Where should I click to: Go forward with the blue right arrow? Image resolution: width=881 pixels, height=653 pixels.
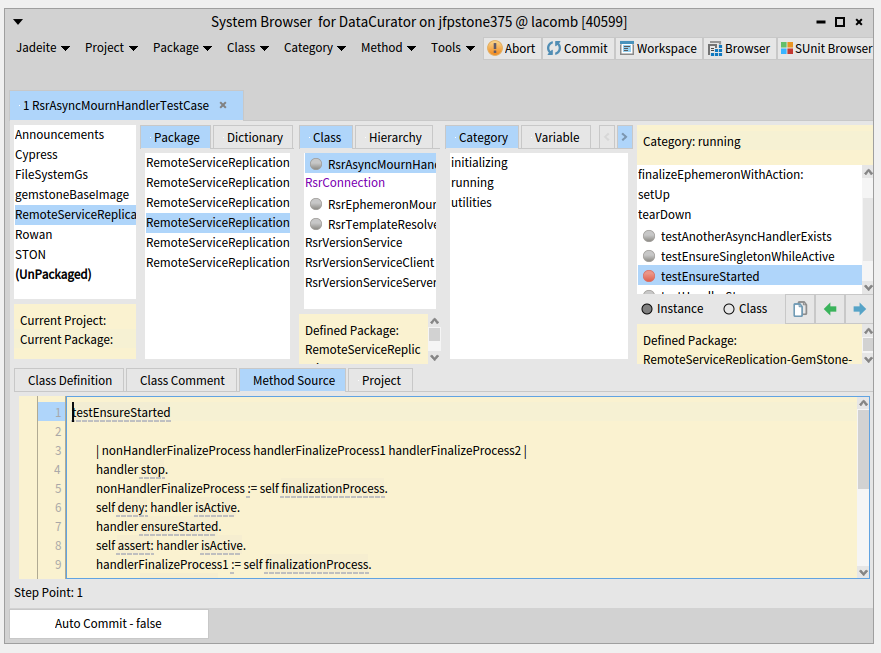coord(859,309)
